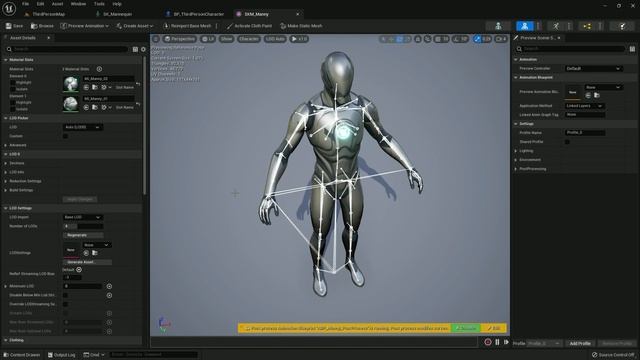This screenshot has width=640, height=360.
Task: Click Material Slots add element icon
Action: [x=99, y=69]
